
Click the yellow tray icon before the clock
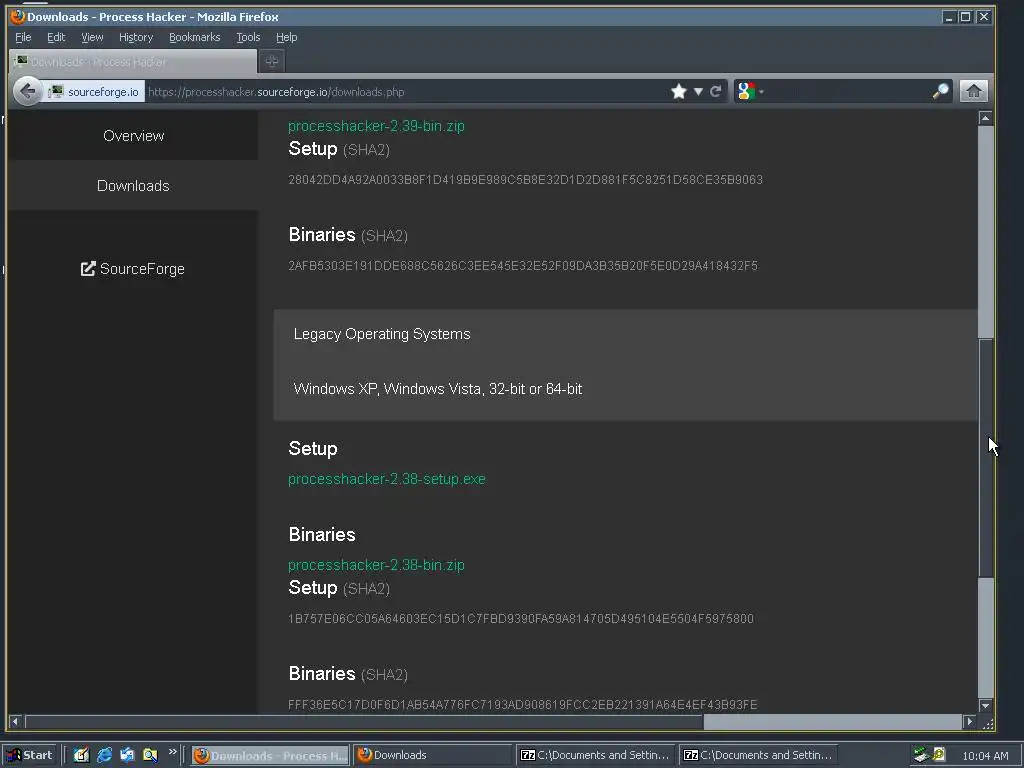click(939, 754)
